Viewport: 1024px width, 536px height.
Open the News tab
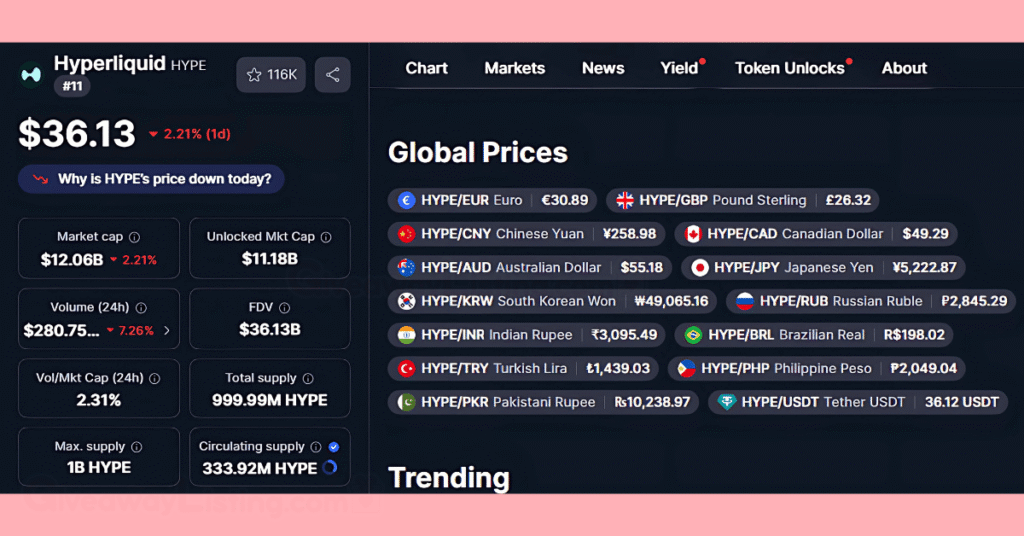pyautogui.click(x=603, y=68)
